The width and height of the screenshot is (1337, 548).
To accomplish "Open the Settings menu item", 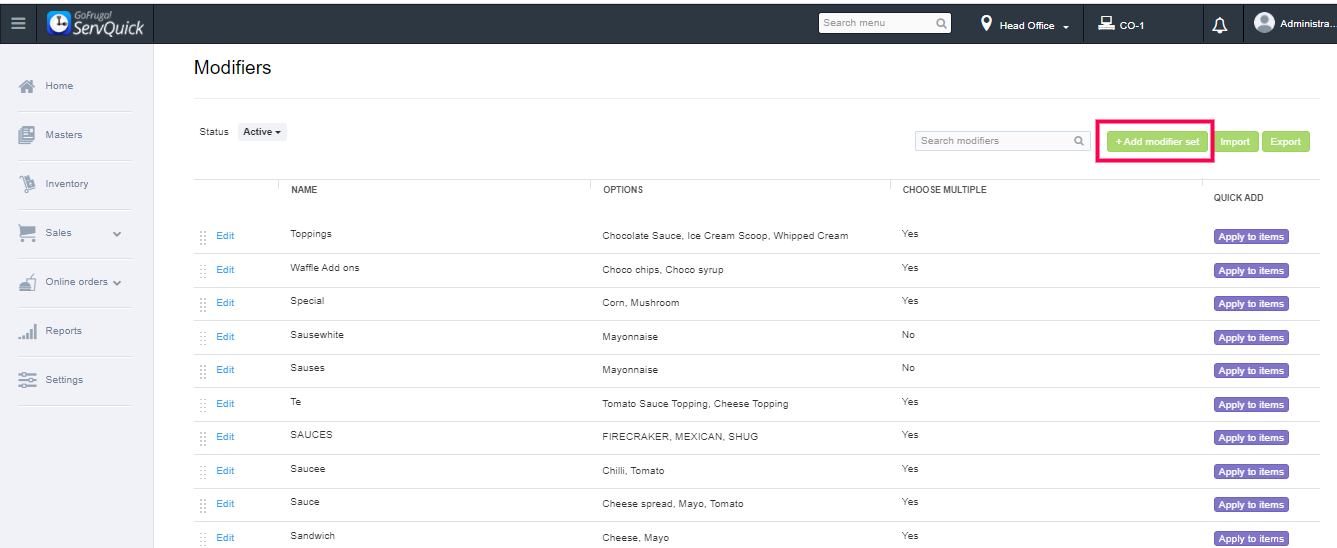I will point(64,380).
